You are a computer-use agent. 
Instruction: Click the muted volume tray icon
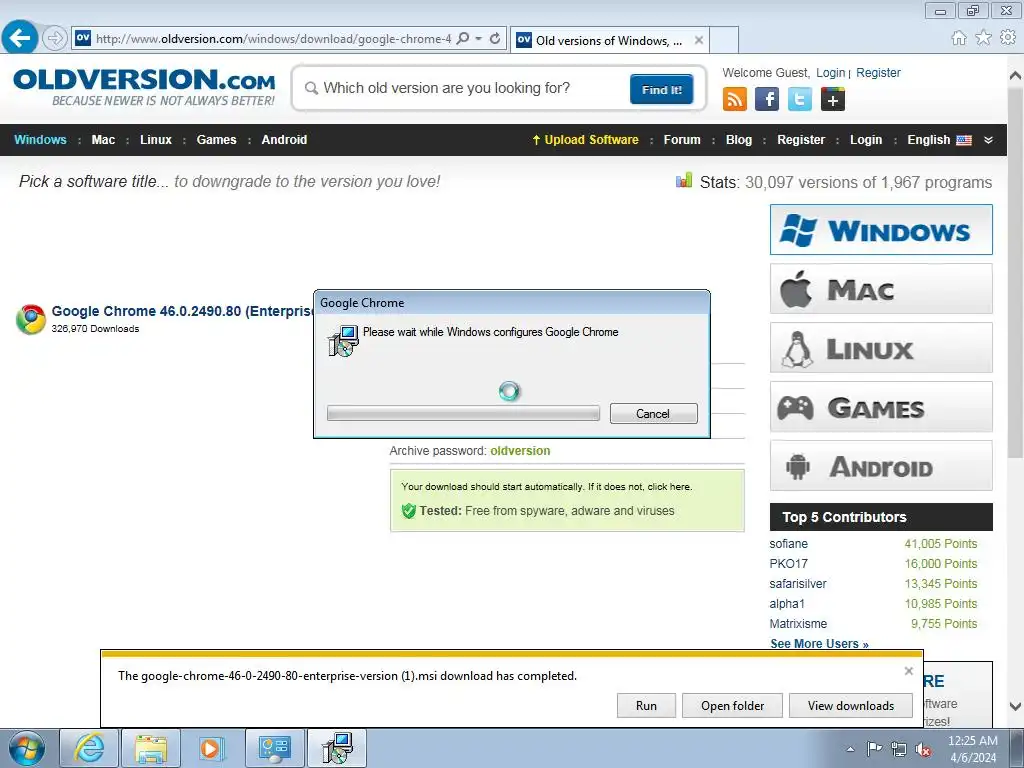tap(923, 749)
